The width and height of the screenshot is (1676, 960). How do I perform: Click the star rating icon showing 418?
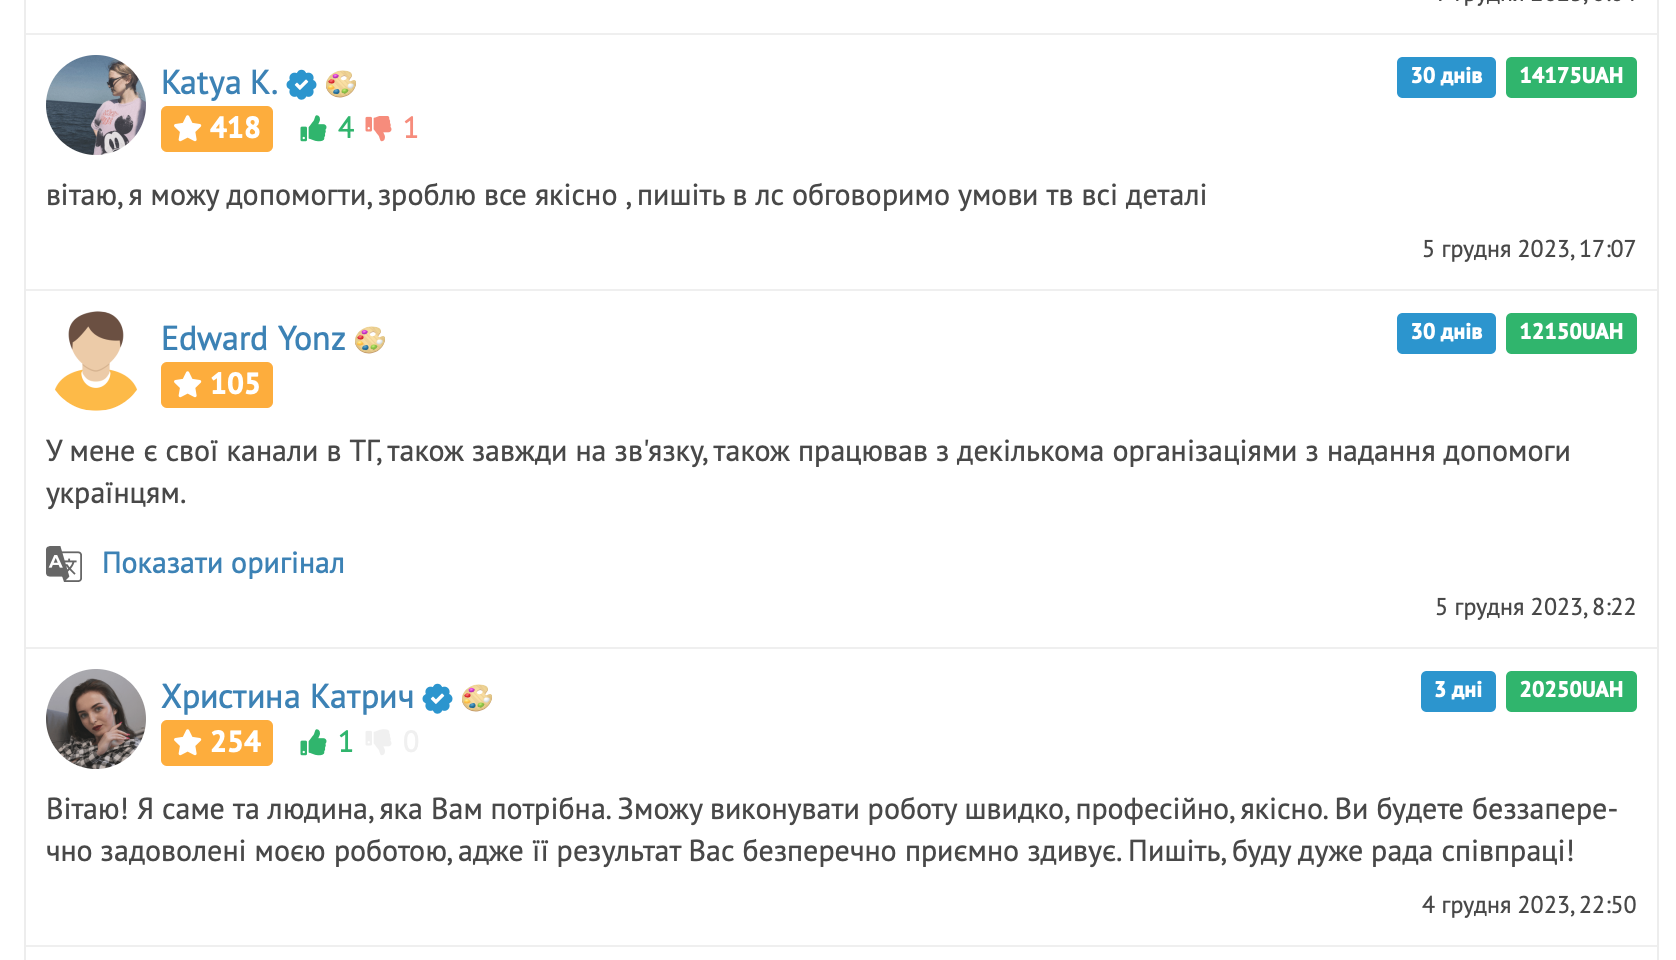click(216, 128)
